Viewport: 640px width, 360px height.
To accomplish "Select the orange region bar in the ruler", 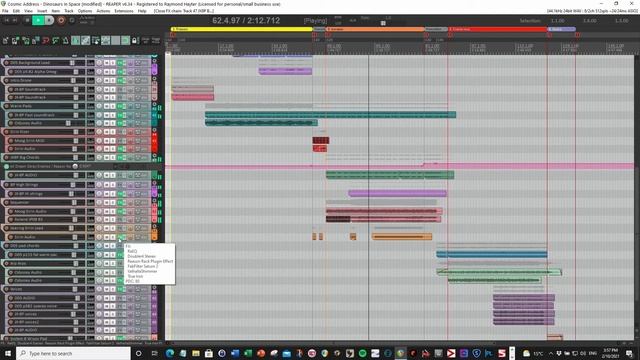I will tap(375, 29).
